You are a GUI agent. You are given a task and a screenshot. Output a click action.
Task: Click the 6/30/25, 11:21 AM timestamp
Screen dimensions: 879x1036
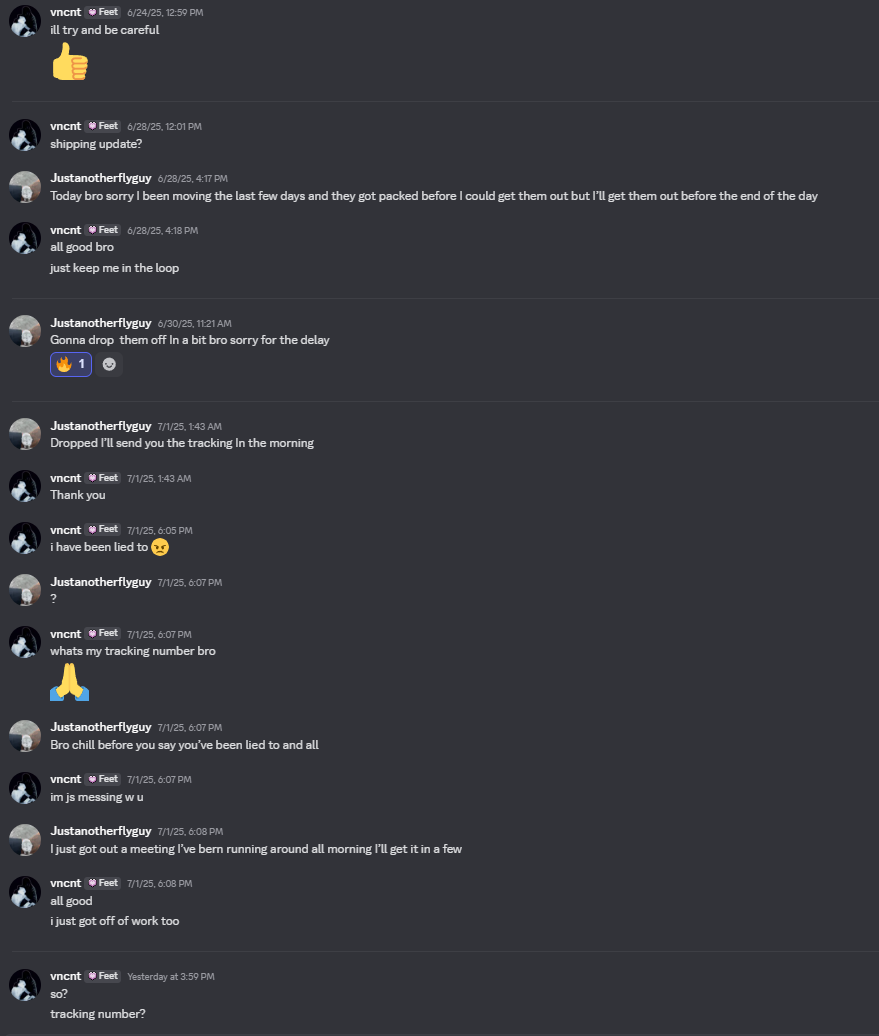(194, 324)
